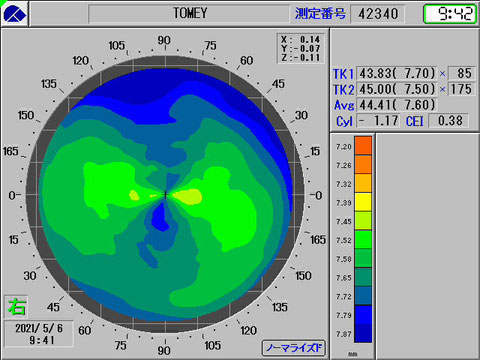
Task: Click the CEI label
Action: (x=414, y=121)
